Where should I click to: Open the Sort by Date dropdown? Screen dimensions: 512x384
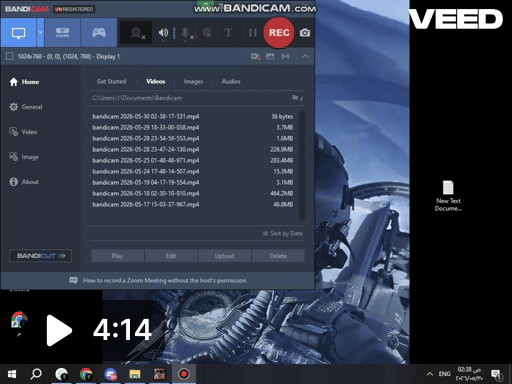click(x=283, y=234)
